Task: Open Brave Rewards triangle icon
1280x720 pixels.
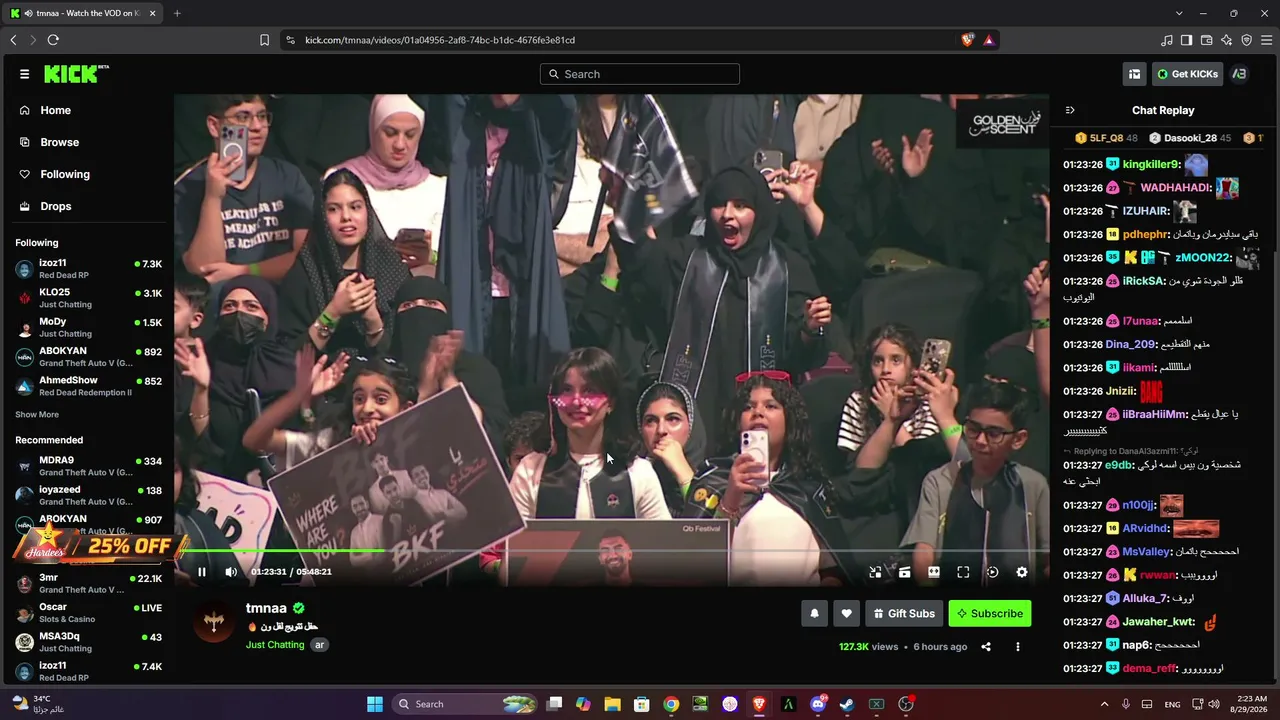Action: [988, 40]
